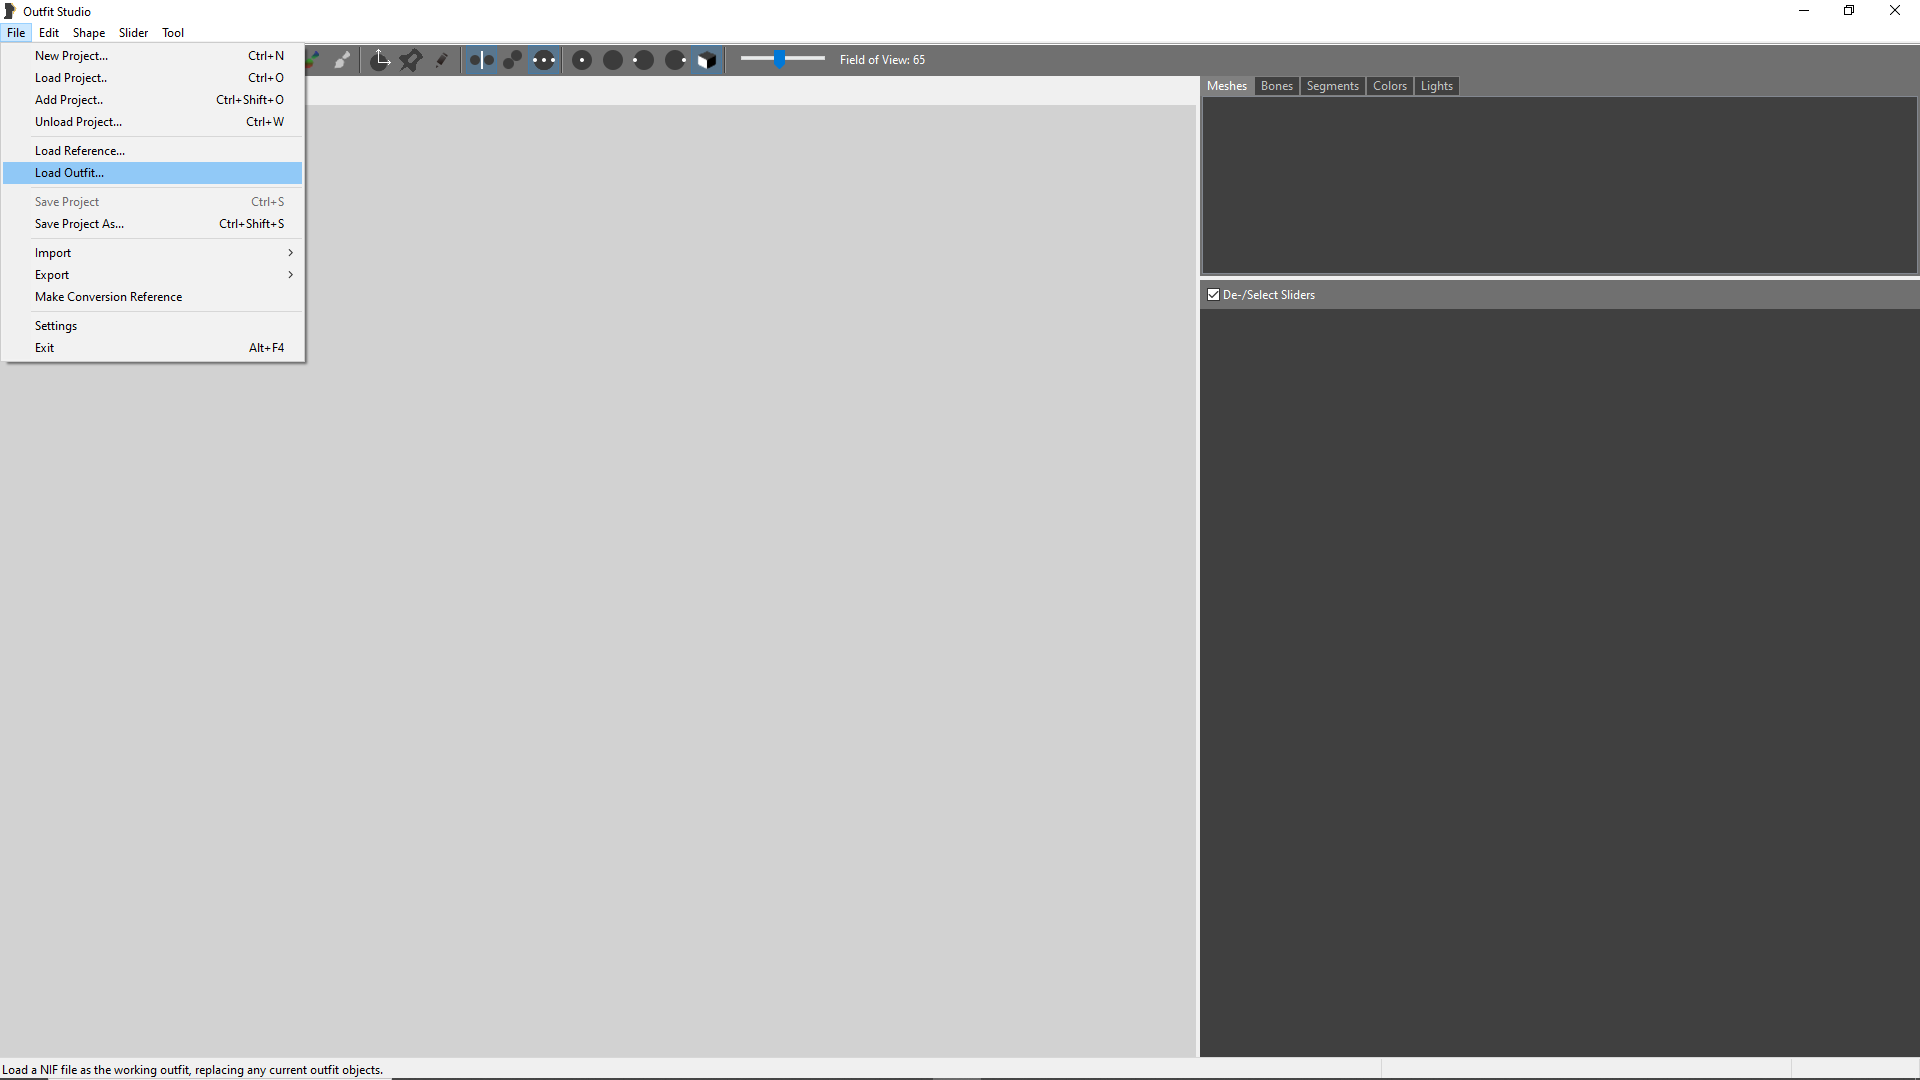Click the Outfit Studio title bar app icon

10,11
